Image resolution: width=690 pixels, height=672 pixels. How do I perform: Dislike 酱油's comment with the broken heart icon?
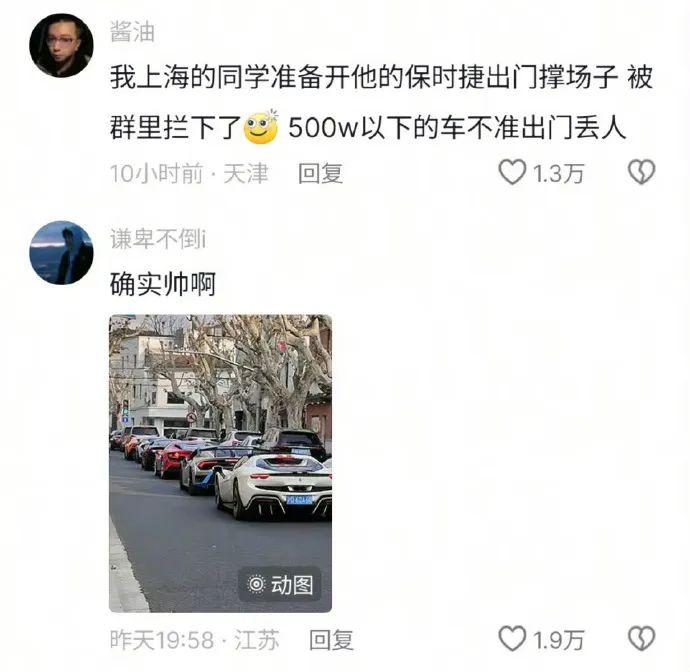click(641, 172)
